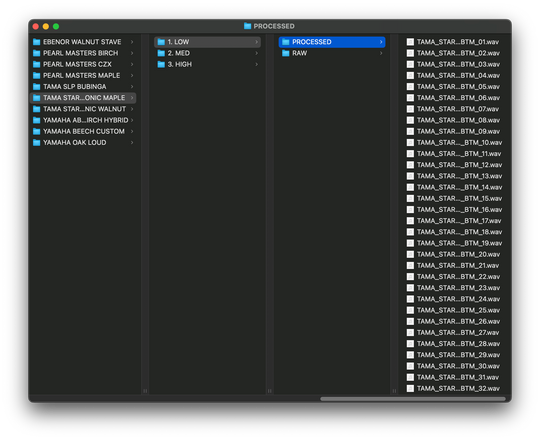Select file TAMA_STAR..._BTM_13.wav

(x=459, y=176)
